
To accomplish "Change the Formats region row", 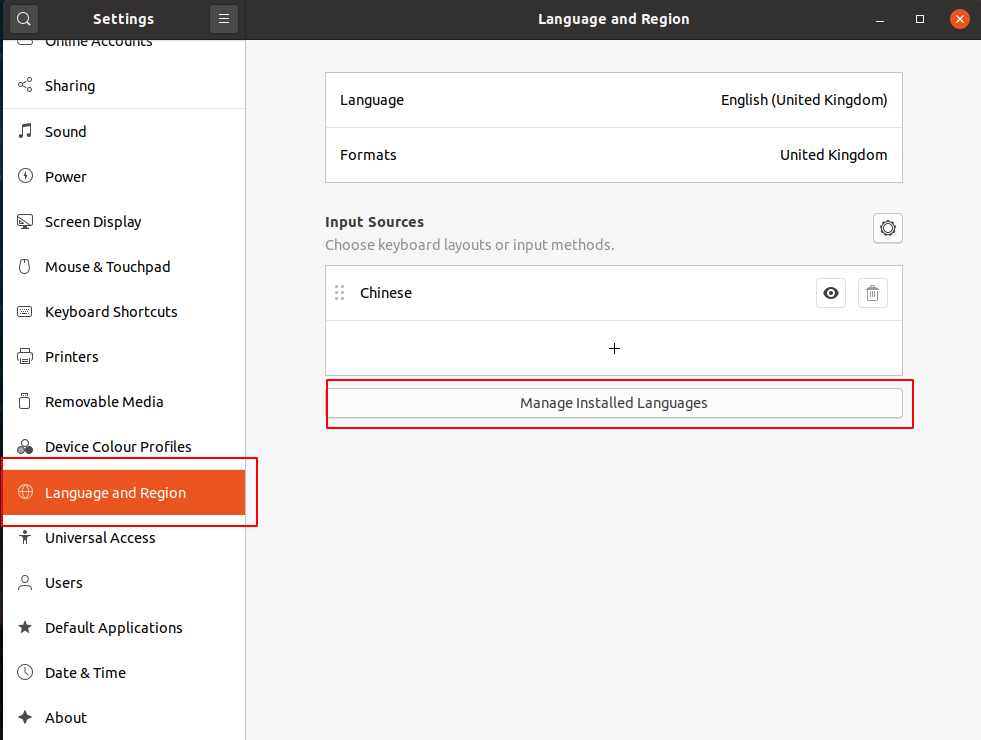I will pyautogui.click(x=614, y=155).
